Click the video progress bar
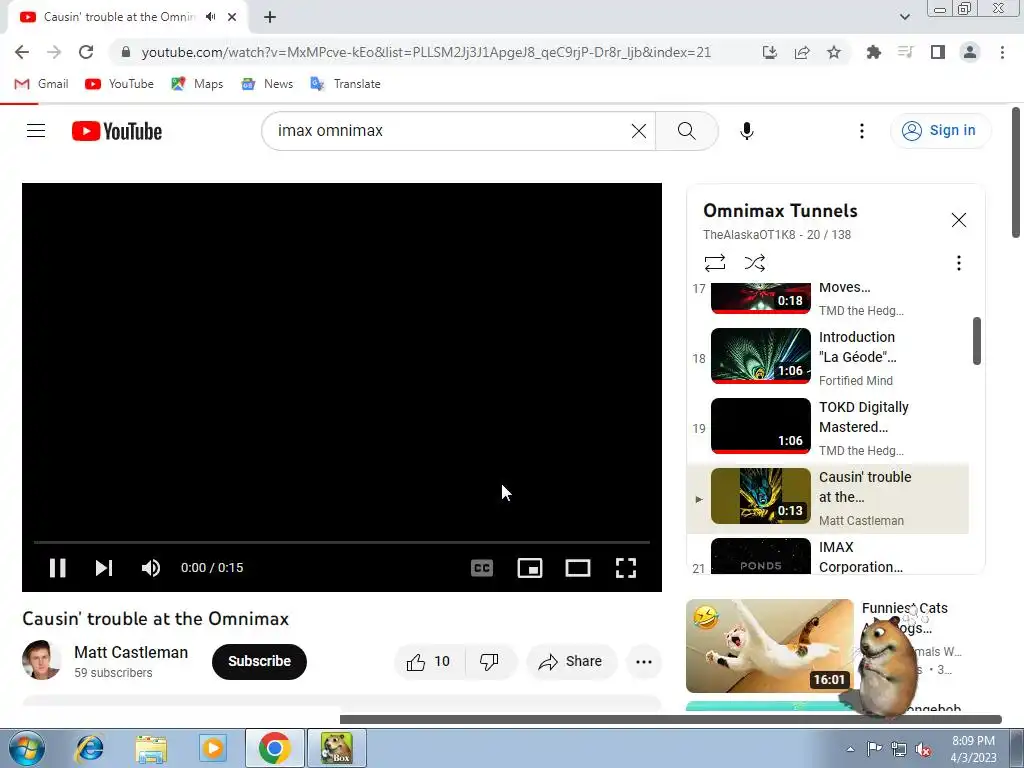The image size is (1024, 768). 342,542
